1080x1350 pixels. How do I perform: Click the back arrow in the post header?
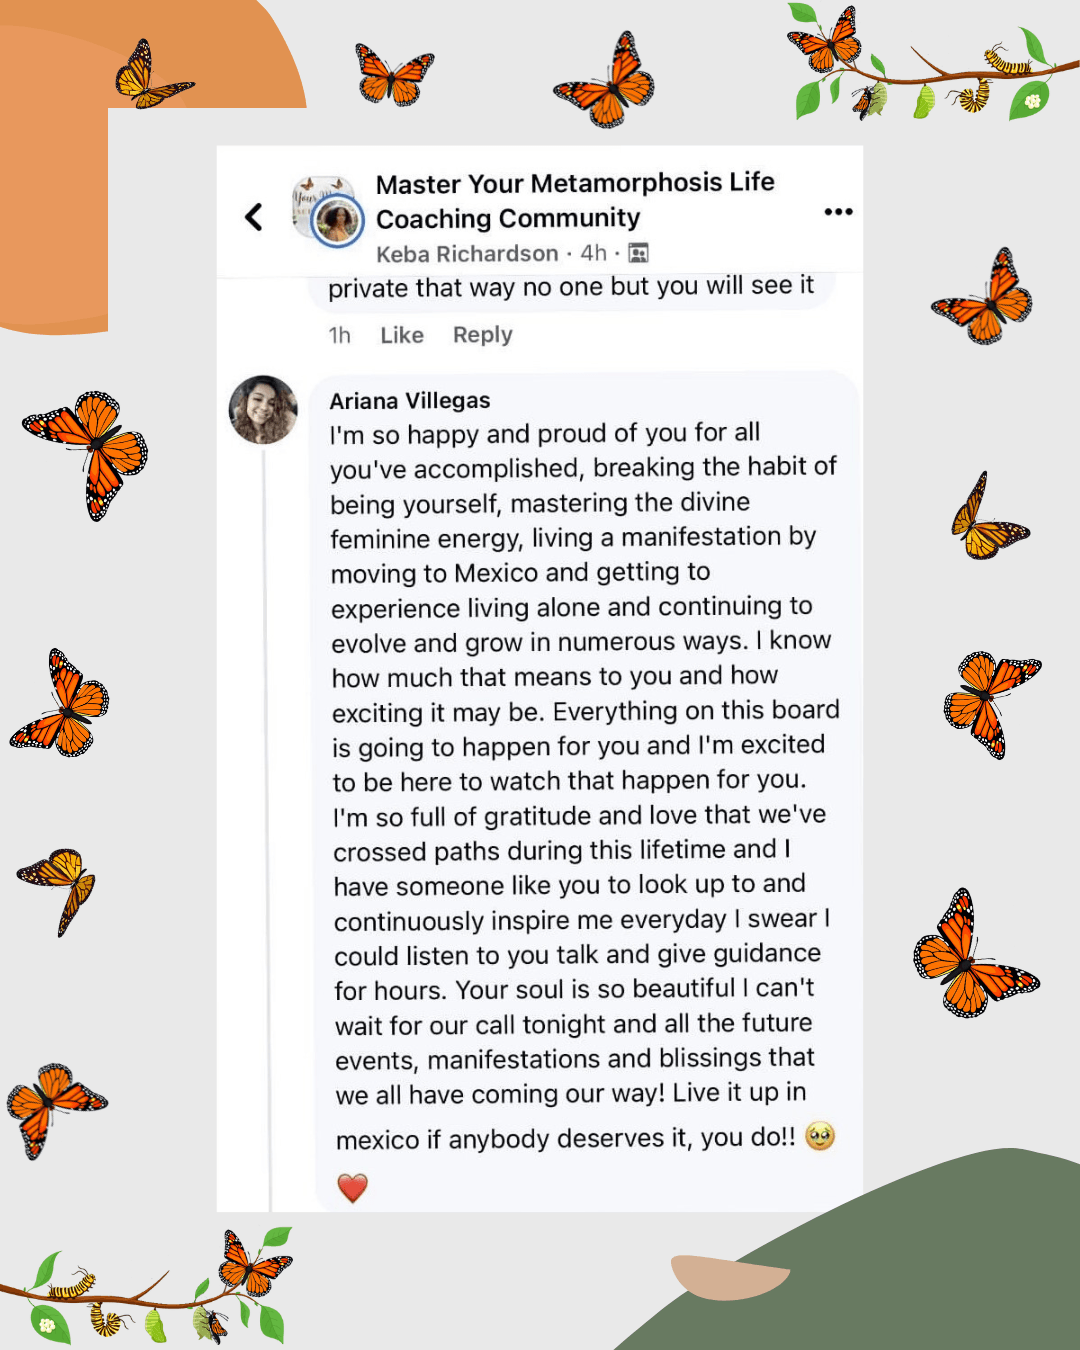click(254, 217)
